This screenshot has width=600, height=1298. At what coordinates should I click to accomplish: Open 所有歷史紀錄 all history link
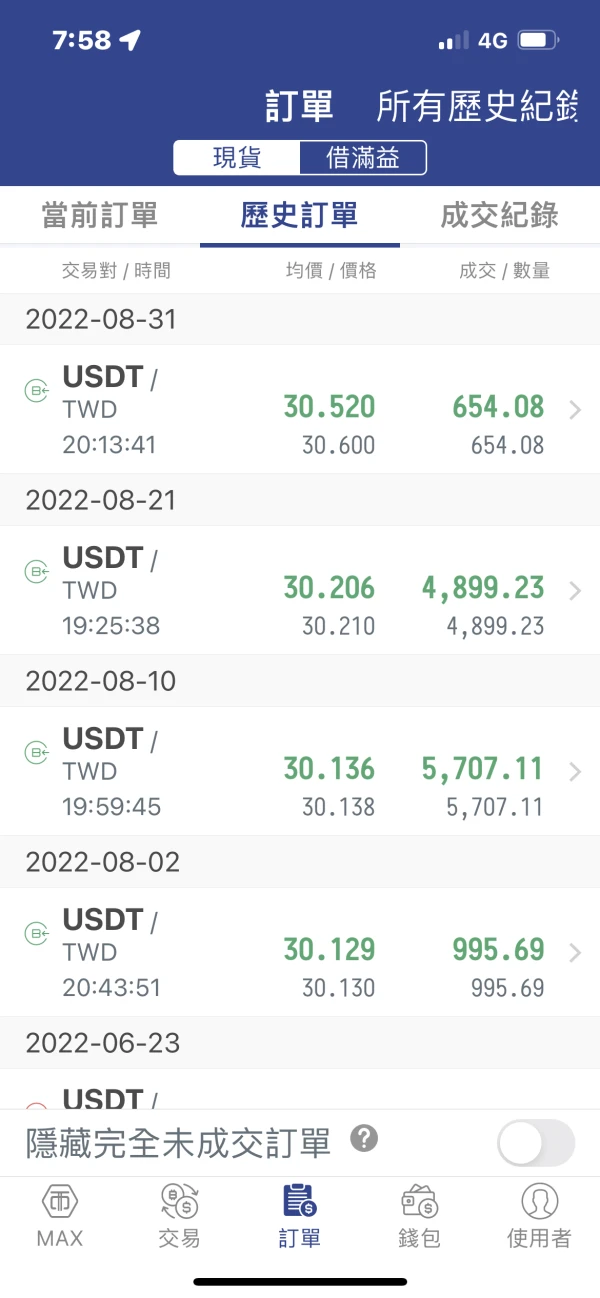[x=477, y=106]
